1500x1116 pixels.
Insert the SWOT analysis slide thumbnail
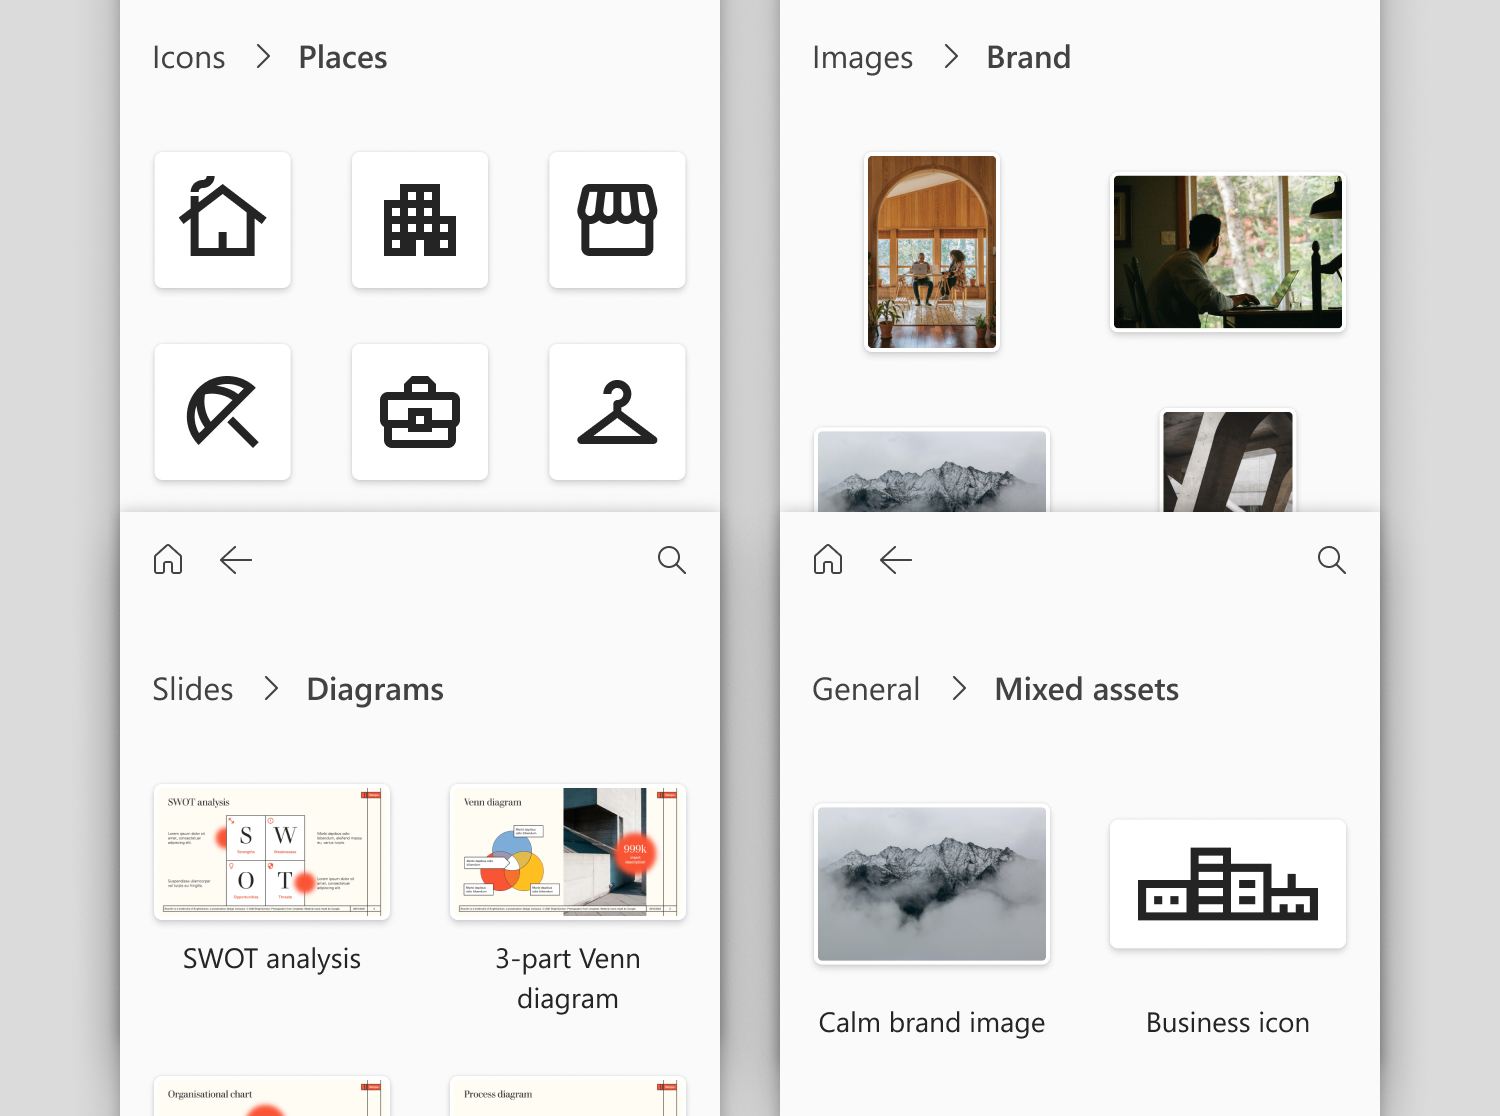click(272, 852)
